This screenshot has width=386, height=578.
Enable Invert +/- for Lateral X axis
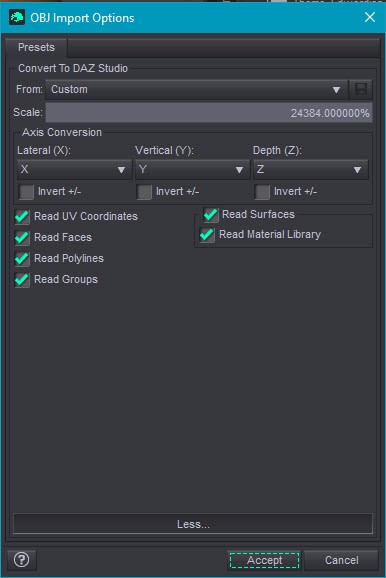pos(26,192)
